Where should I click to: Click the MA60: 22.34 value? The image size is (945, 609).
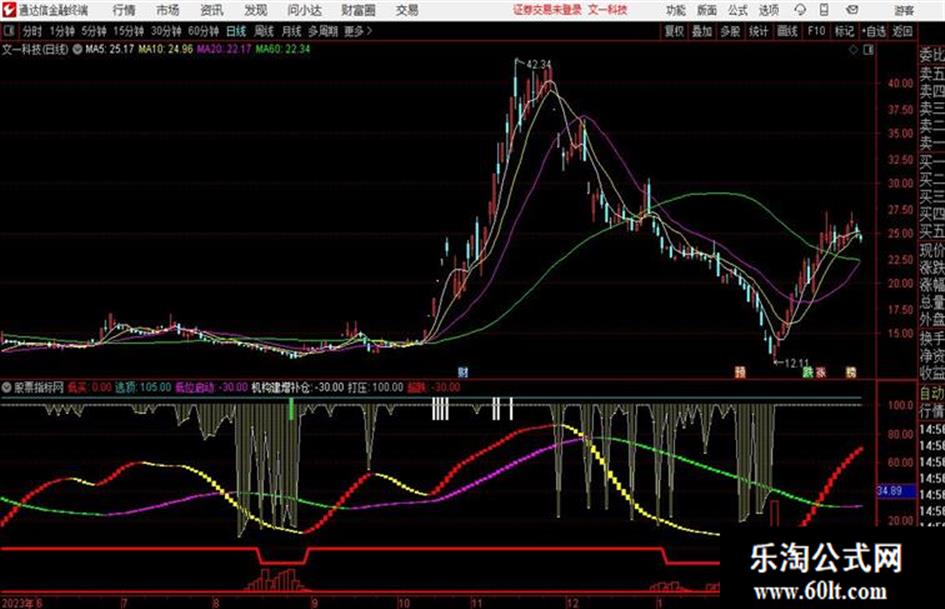pos(283,49)
